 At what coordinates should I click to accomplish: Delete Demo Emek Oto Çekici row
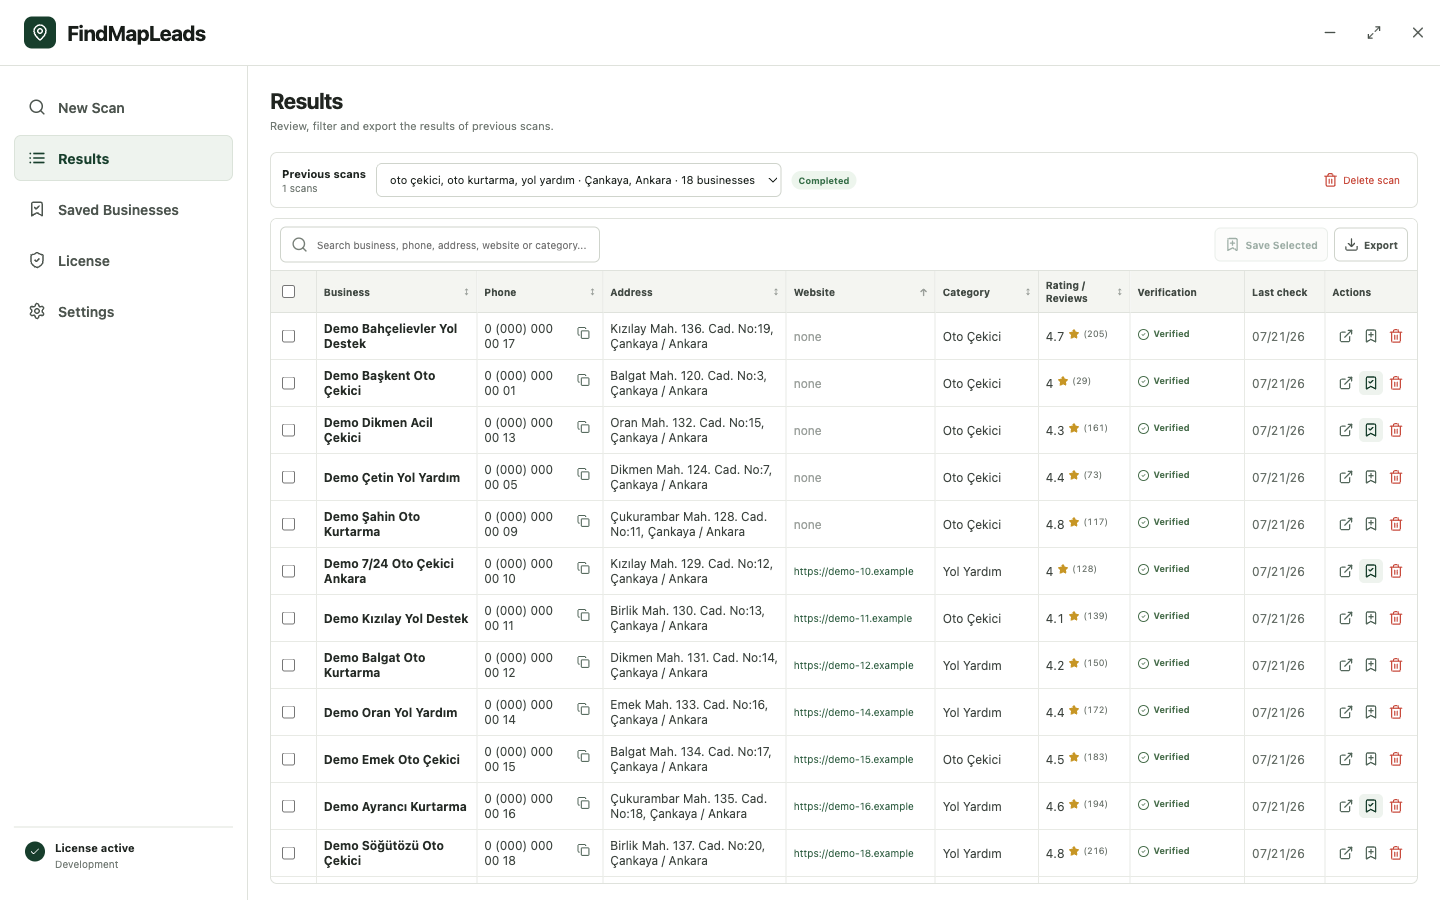1396,759
